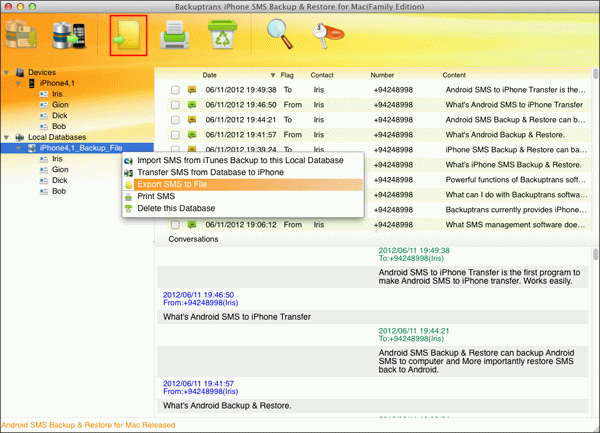
Task: Select Iris under iPhone4,1_Backup_File database
Action: [x=57, y=159]
